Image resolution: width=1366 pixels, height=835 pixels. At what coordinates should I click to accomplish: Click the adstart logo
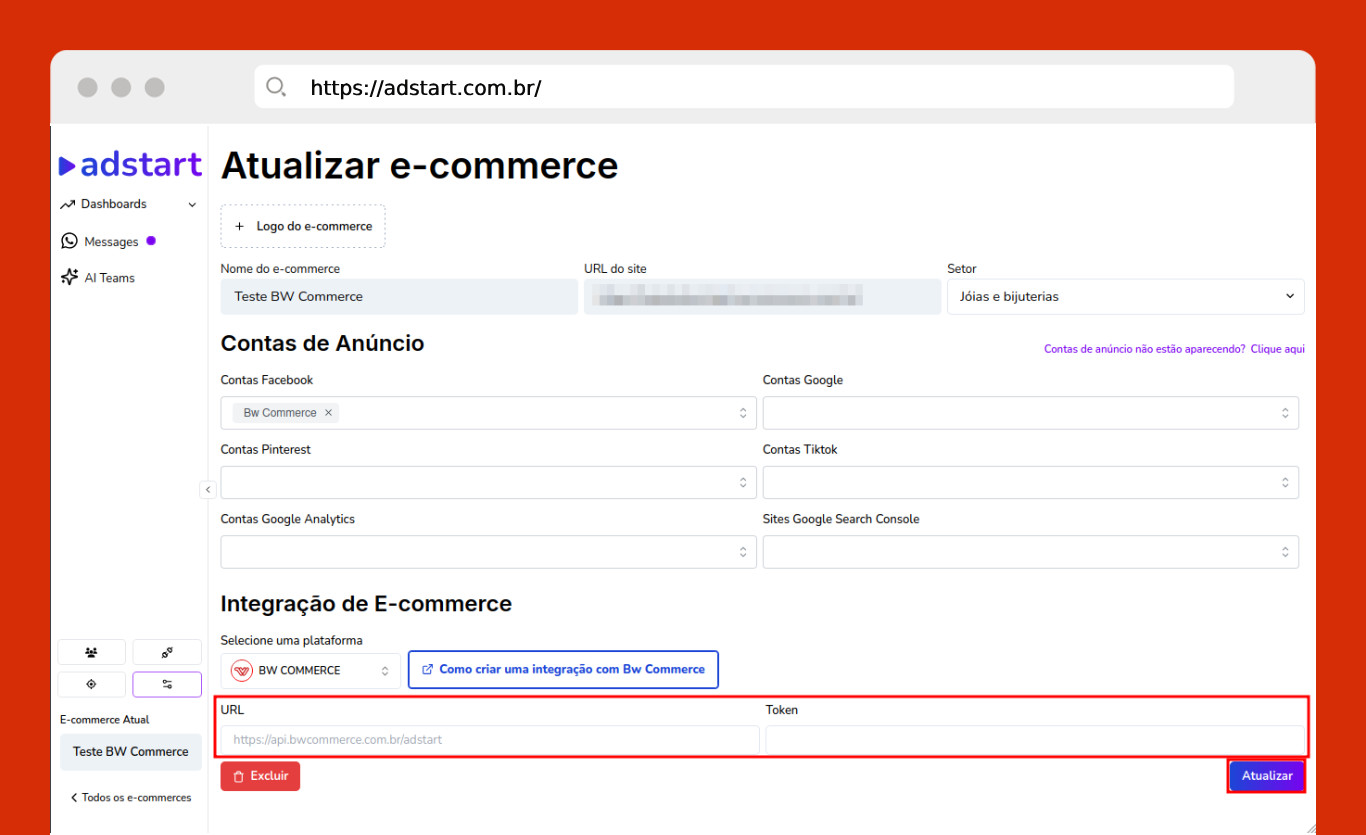[130, 165]
